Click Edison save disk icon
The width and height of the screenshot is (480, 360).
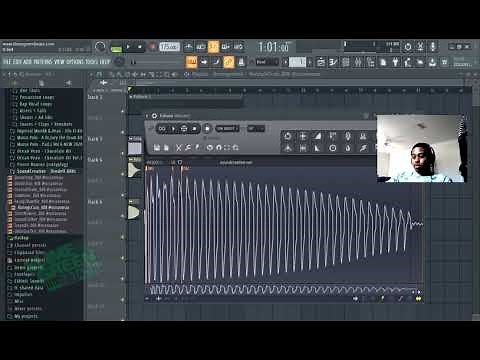pyautogui.click(x=157, y=148)
